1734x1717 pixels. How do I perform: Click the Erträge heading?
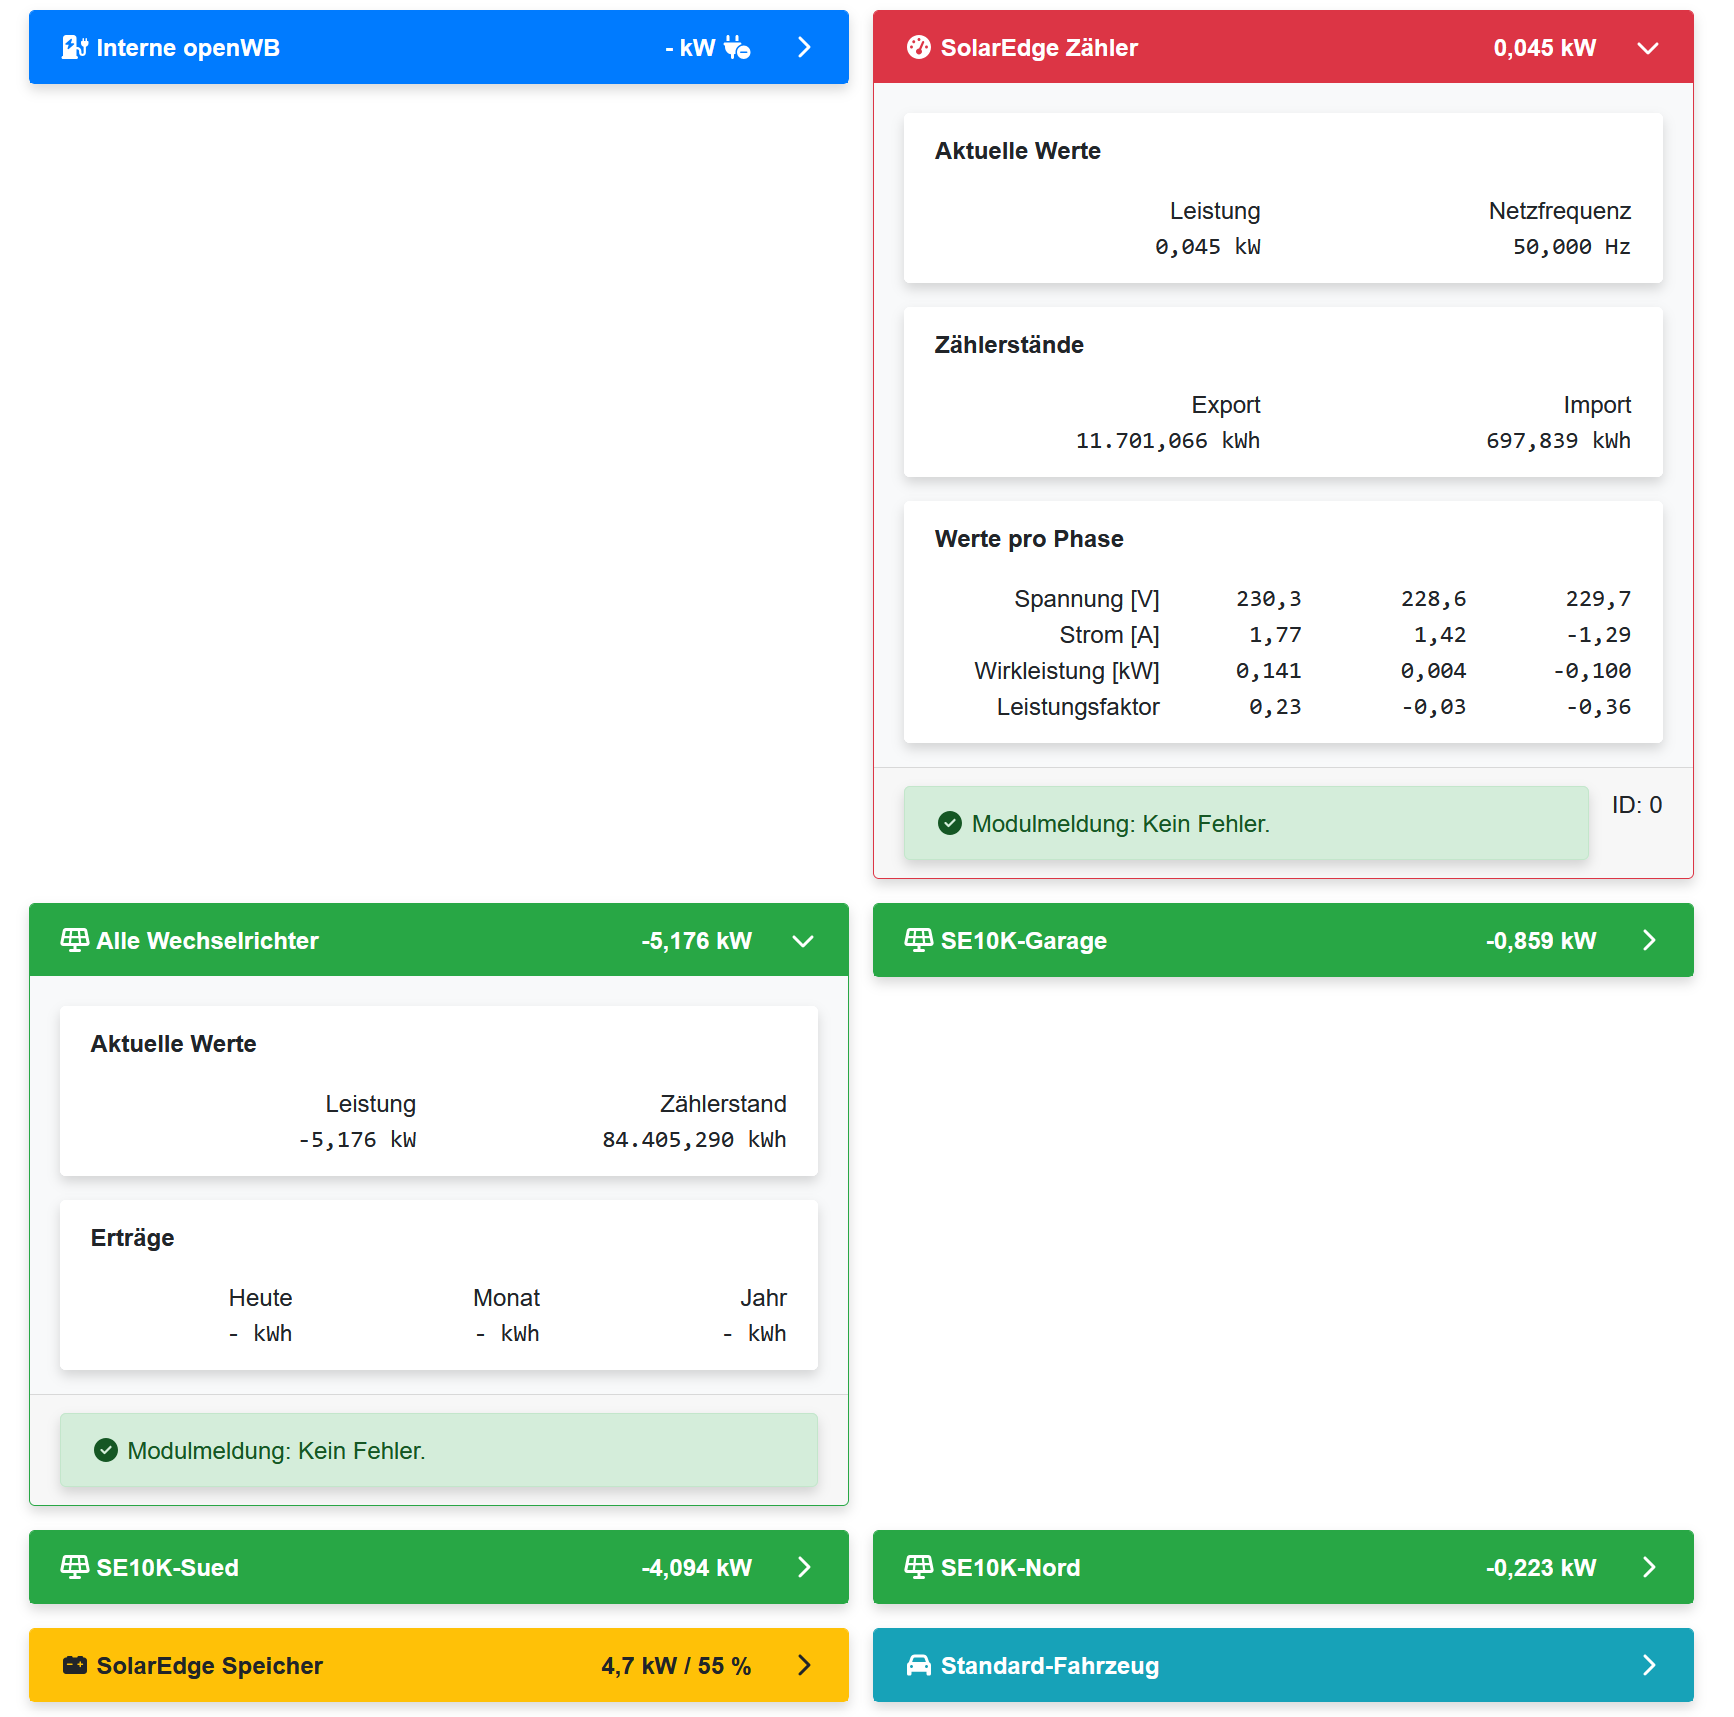tap(132, 1238)
